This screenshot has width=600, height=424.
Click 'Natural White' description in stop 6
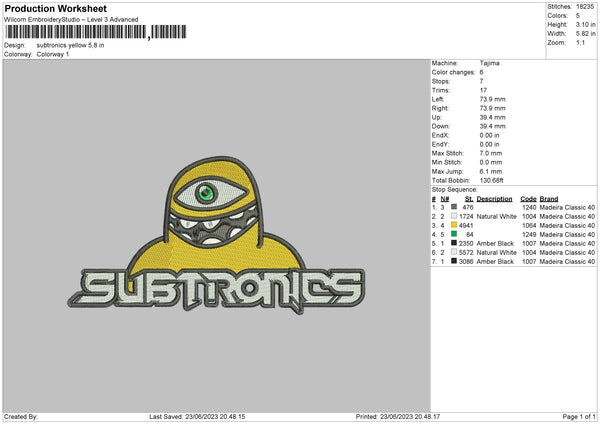coord(496,253)
